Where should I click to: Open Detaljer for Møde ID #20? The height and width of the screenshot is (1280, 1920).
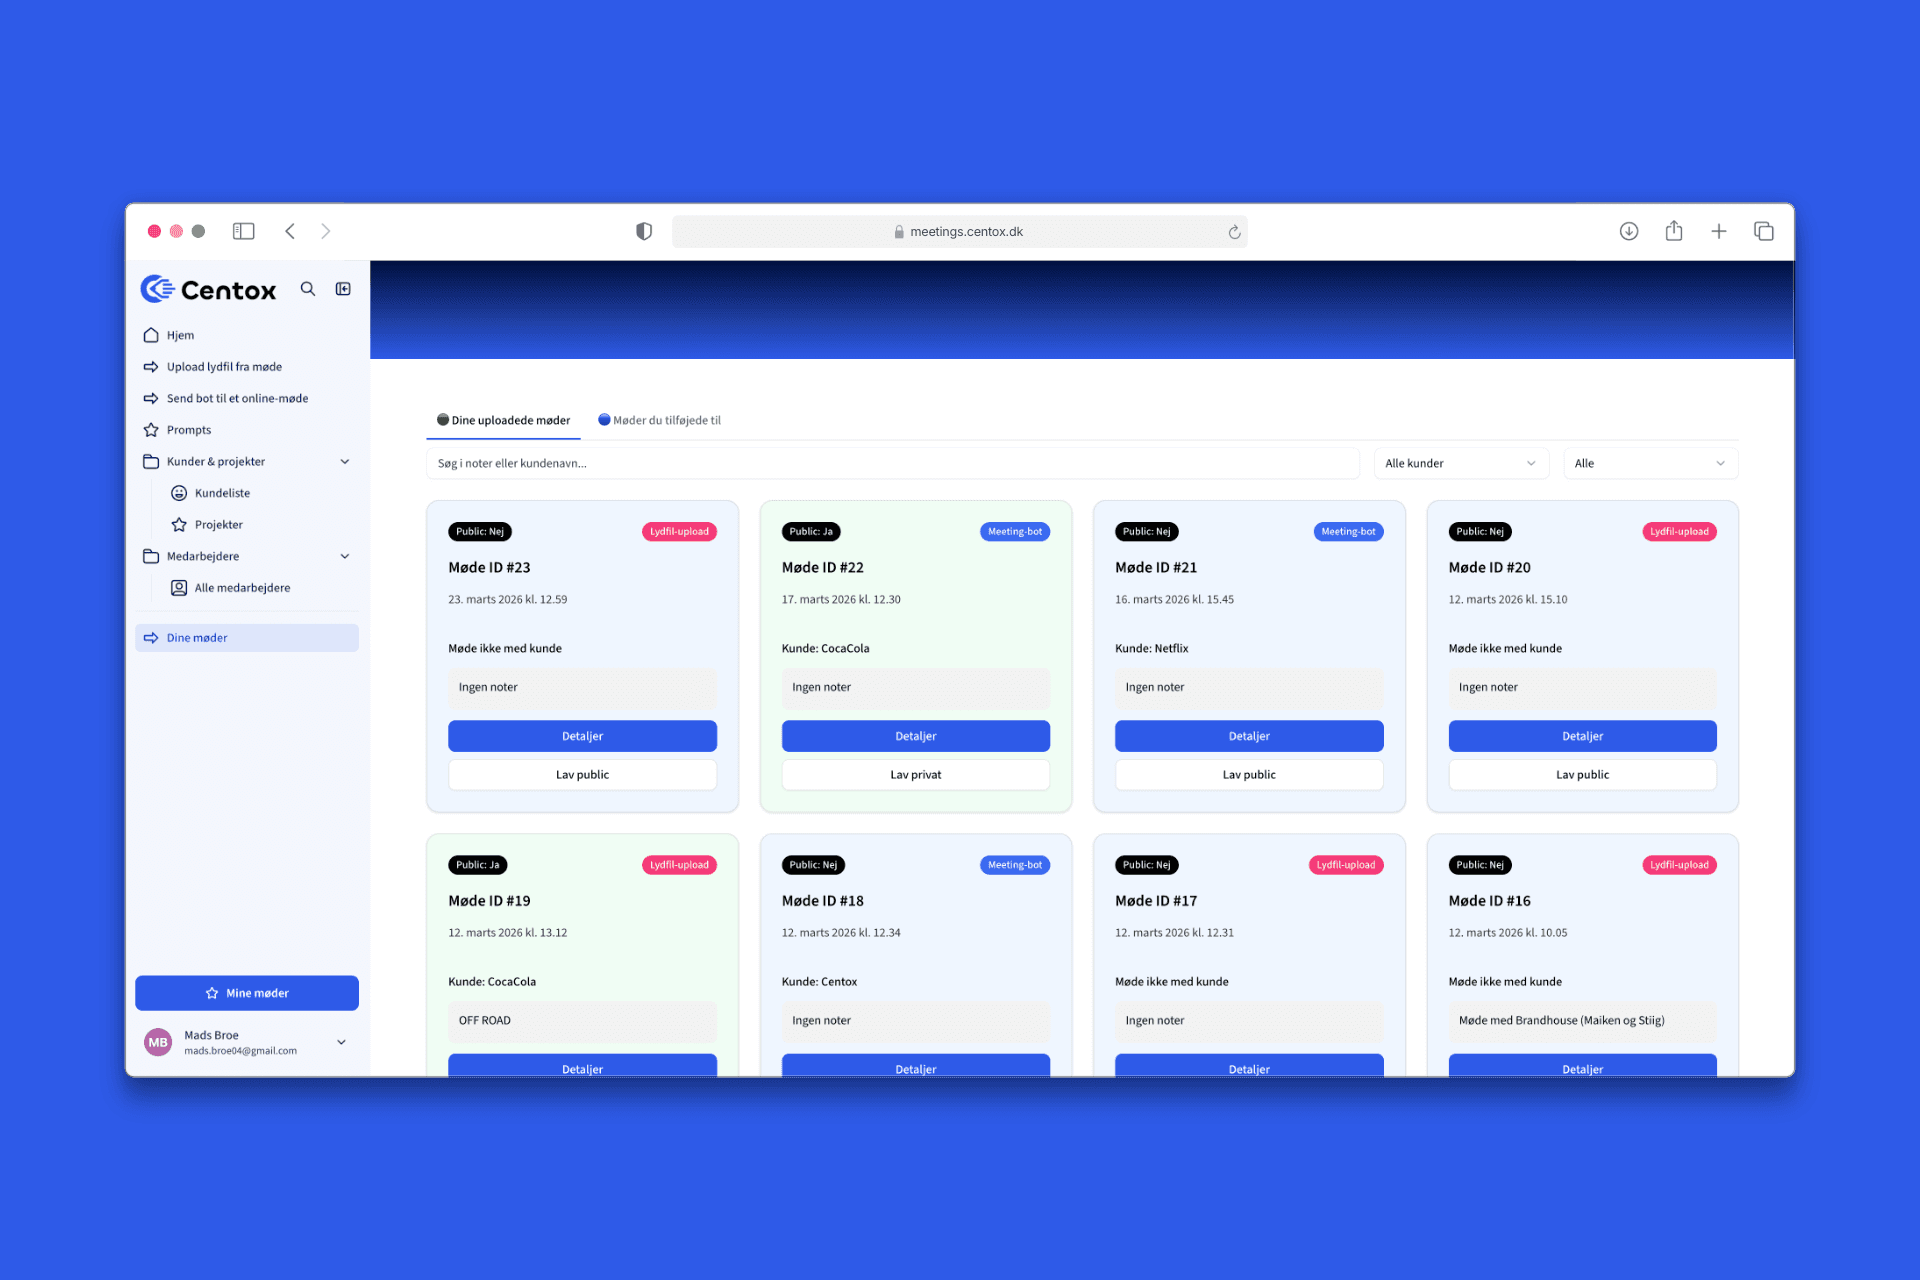coord(1582,736)
